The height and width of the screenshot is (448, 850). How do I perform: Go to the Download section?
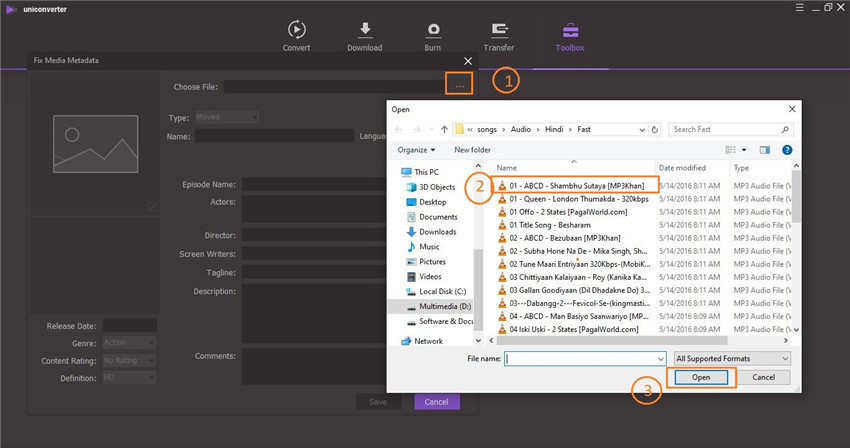pos(364,35)
